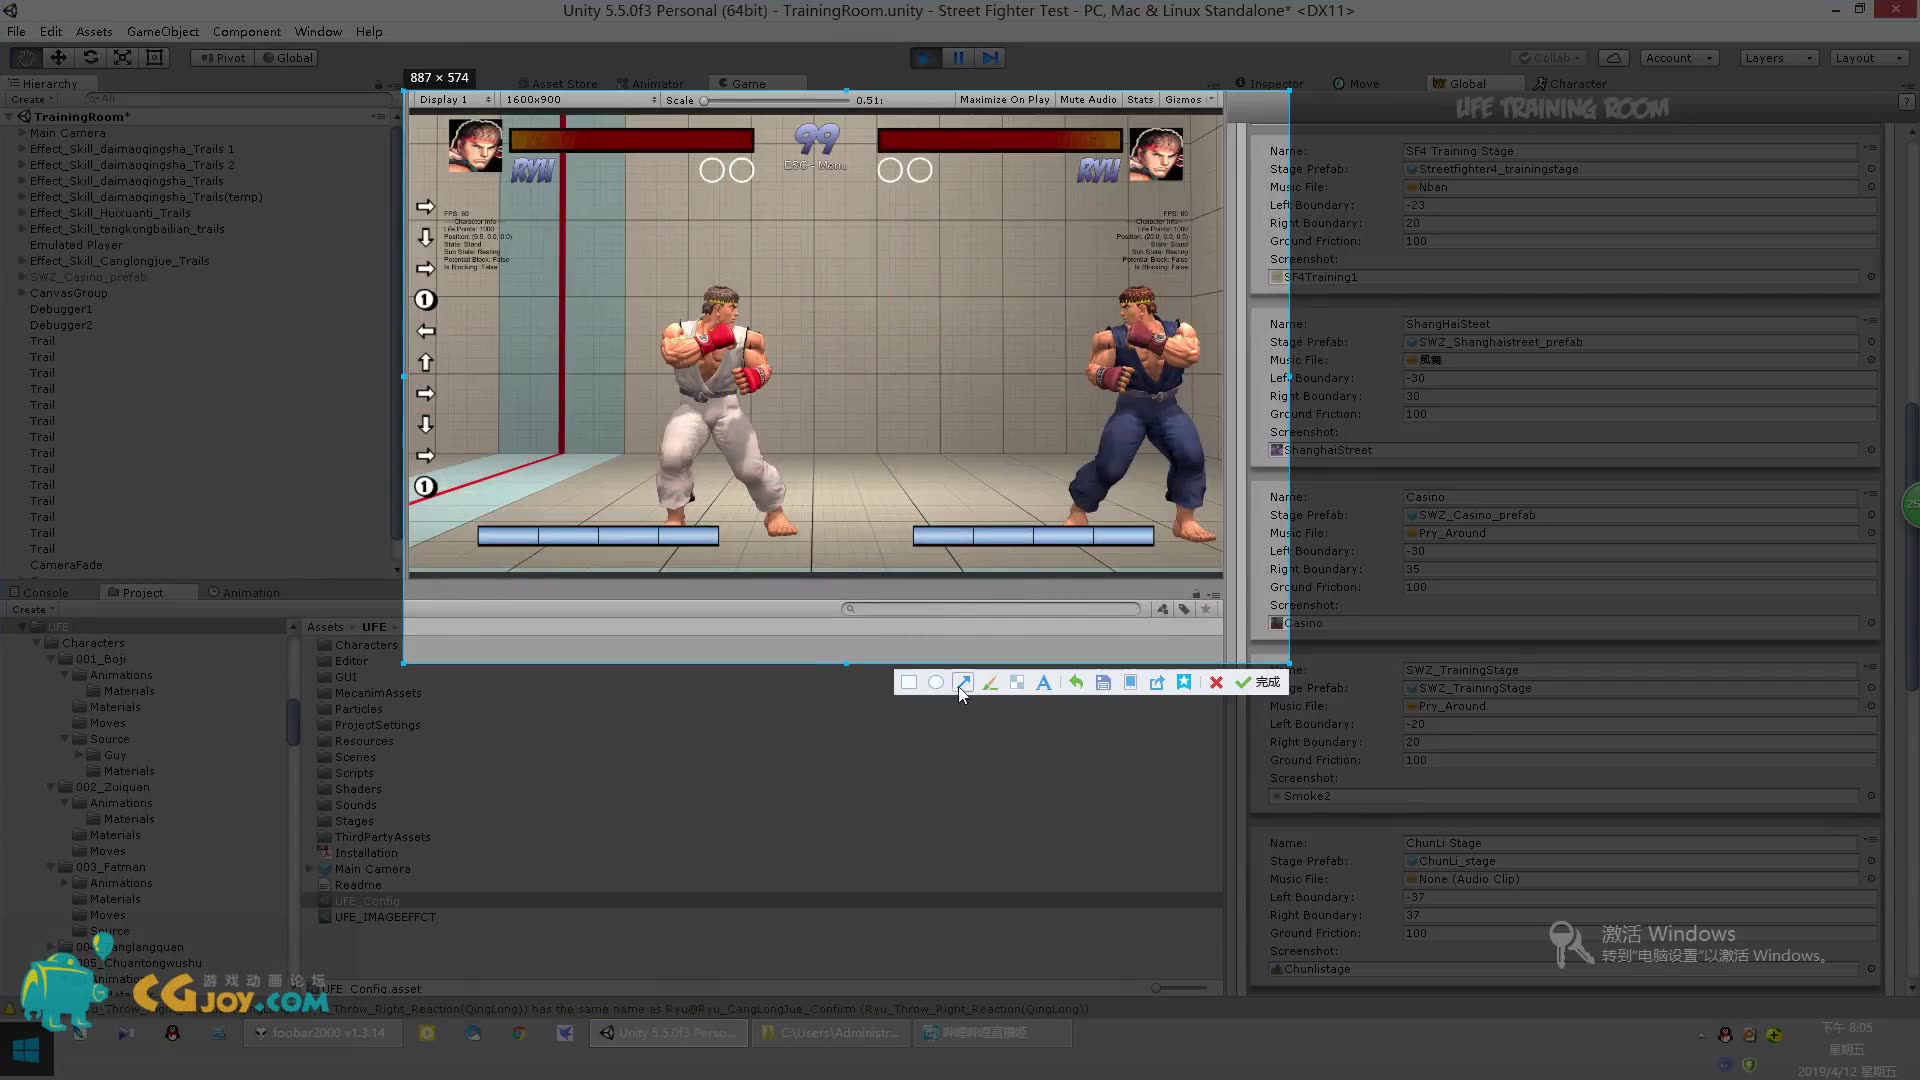This screenshot has width=1920, height=1080.
Task: Switch to the Inspector tab
Action: click(x=1270, y=84)
